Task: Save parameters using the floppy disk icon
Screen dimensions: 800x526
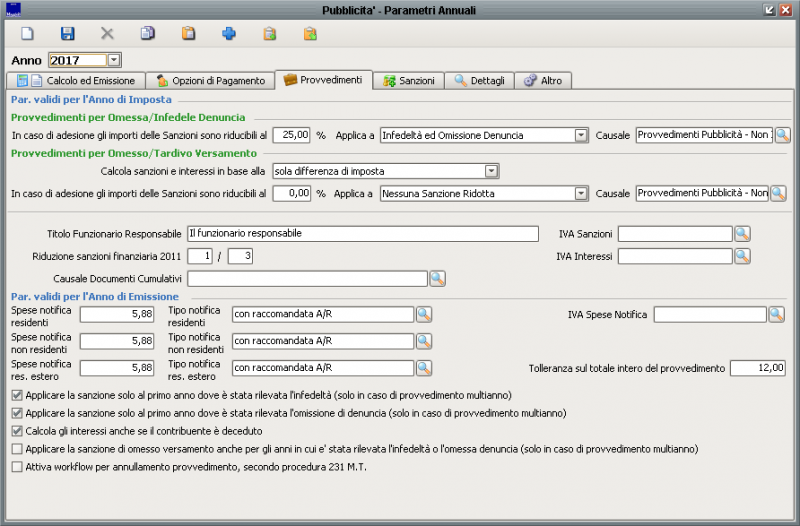Action: (x=68, y=33)
